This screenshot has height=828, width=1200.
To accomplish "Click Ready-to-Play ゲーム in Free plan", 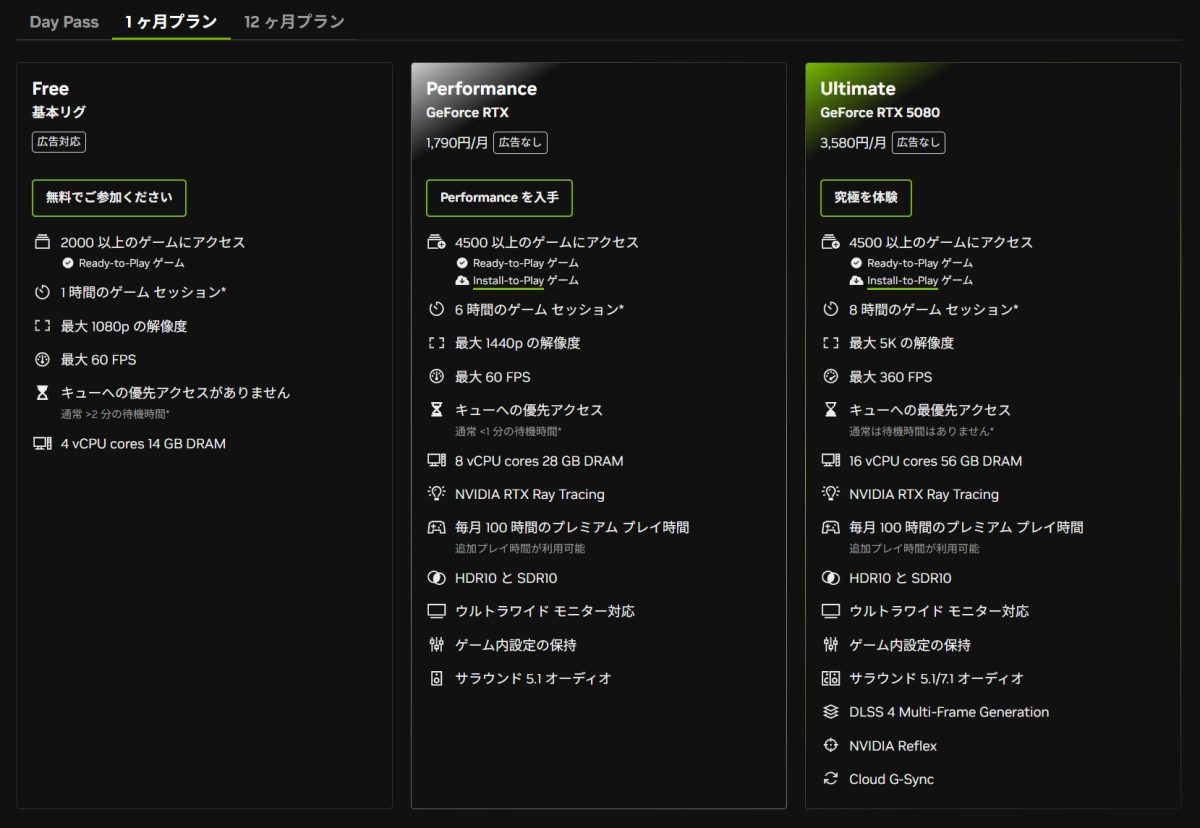I will 132,264.
